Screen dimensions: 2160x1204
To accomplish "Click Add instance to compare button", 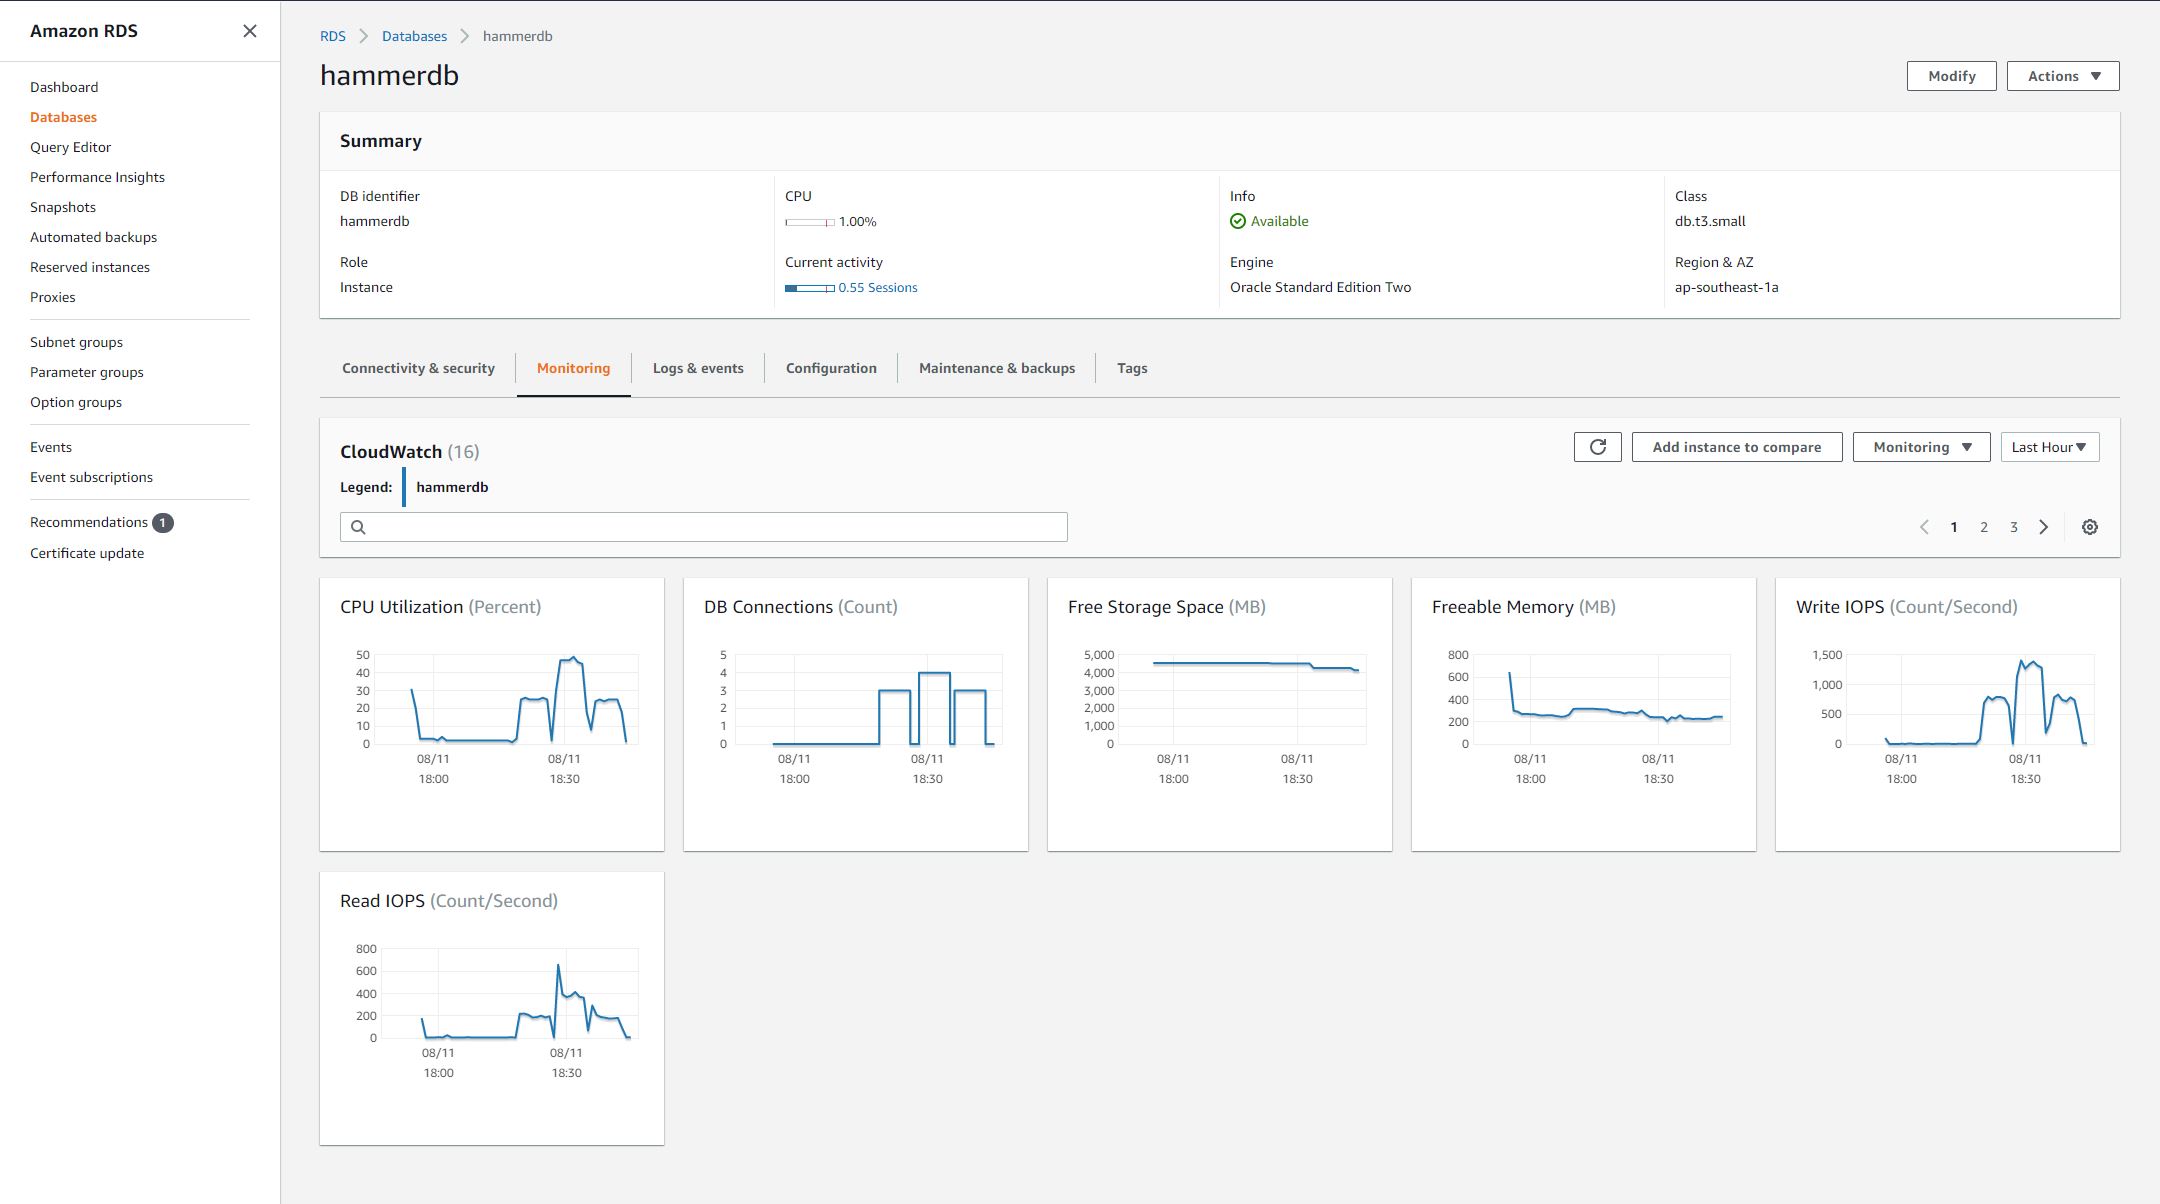I will (x=1736, y=447).
